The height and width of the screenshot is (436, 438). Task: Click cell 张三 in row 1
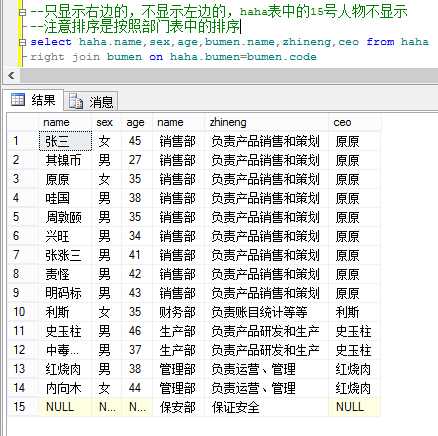(65, 141)
